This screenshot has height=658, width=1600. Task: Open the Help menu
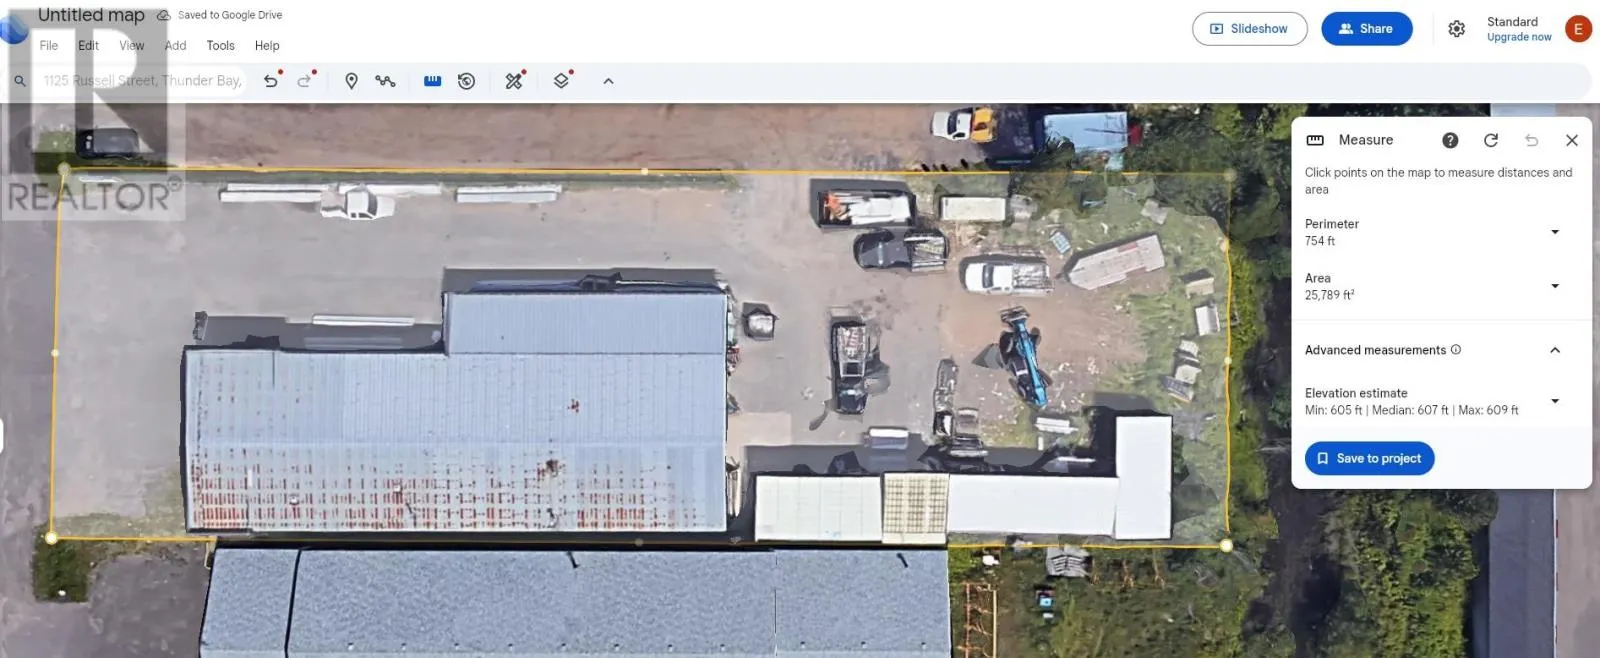267,46
